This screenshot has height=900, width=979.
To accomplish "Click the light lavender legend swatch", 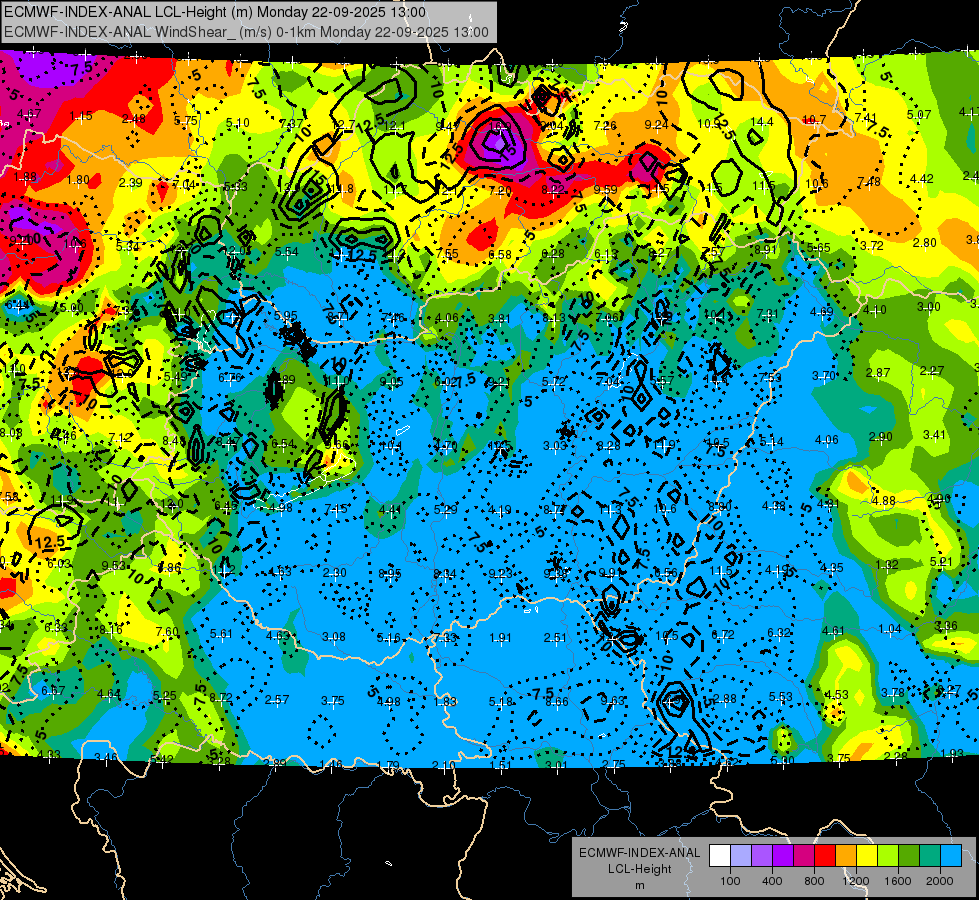I will point(741,856).
